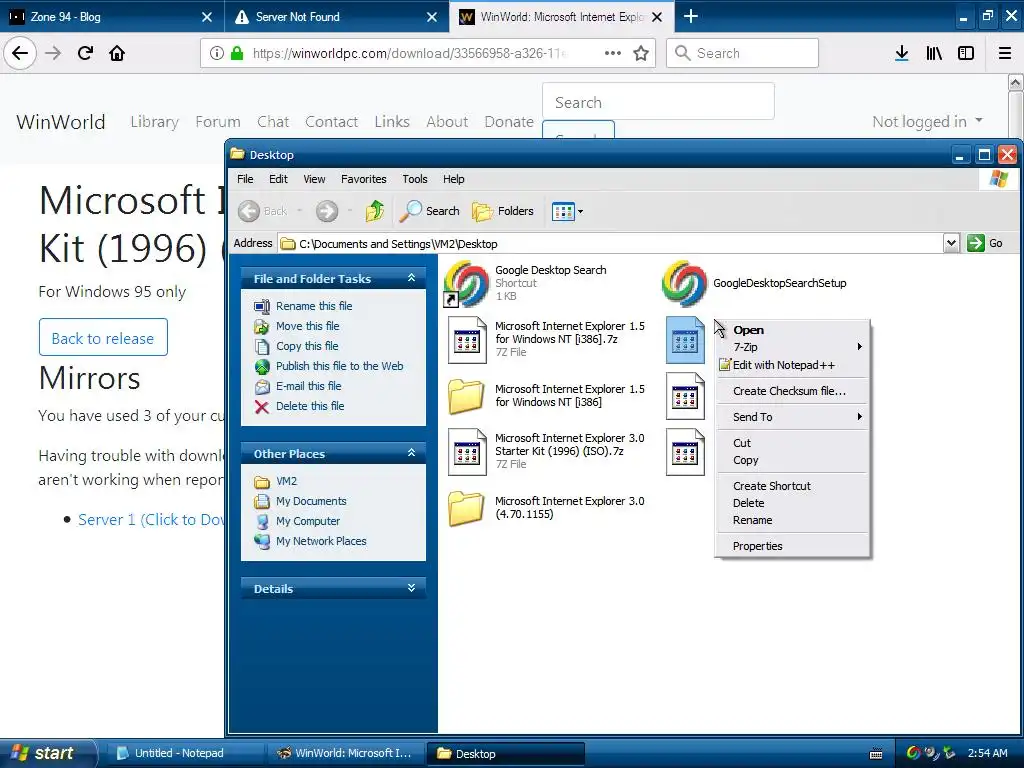
Task: Toggle the Folders pane button
Action: 503,211
